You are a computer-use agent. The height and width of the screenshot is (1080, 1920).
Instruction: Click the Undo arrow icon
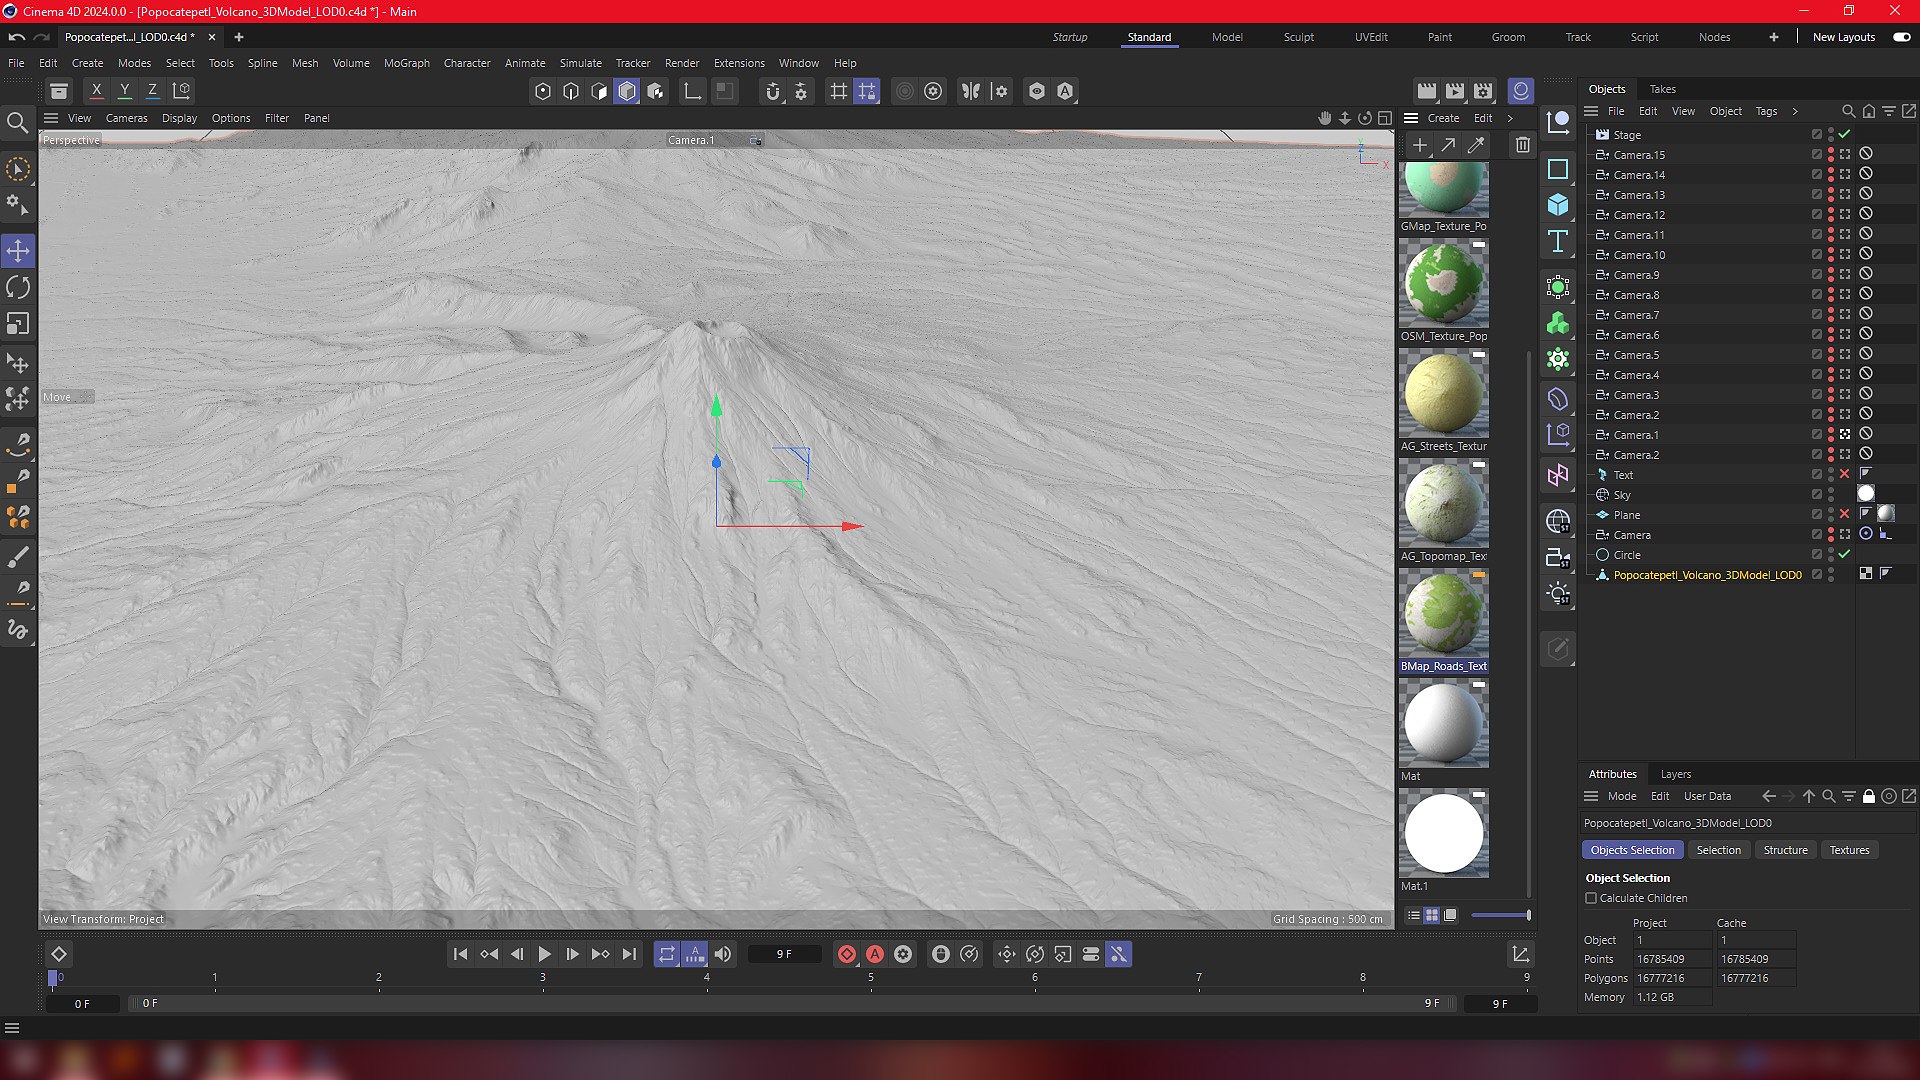pyautogui.click(x=16, y=37)
